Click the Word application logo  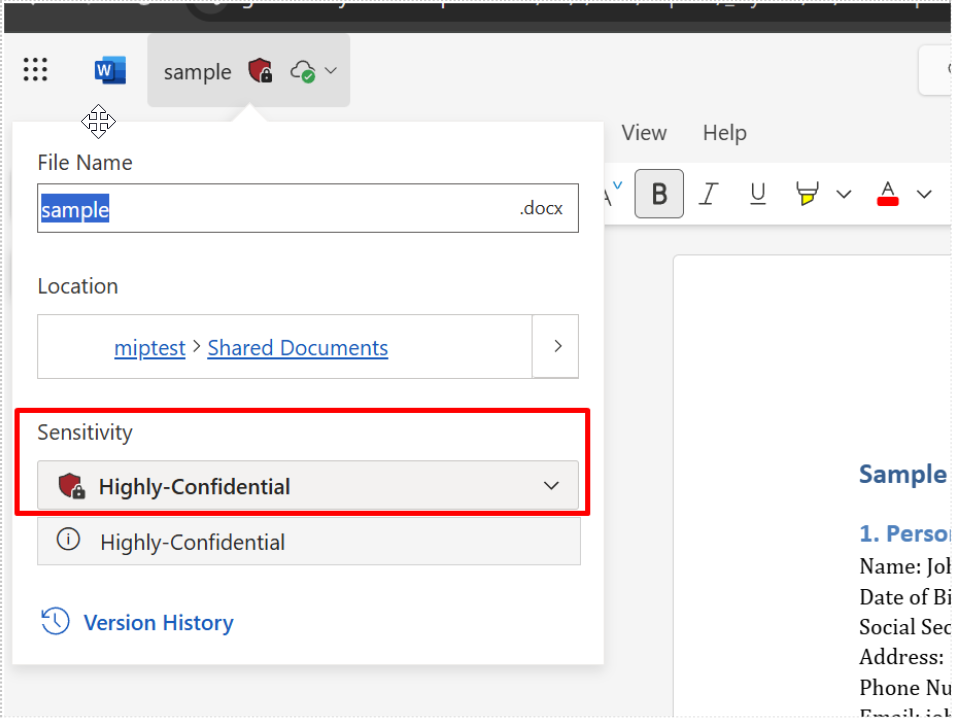110,71
